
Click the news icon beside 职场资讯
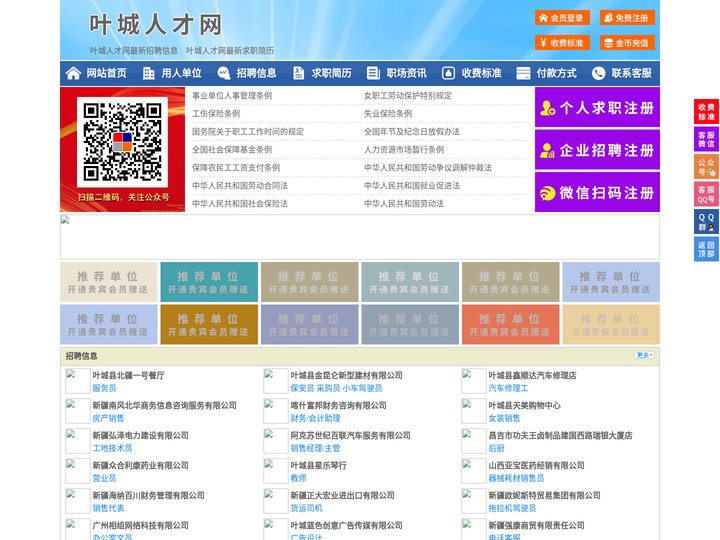click(373, 73)
